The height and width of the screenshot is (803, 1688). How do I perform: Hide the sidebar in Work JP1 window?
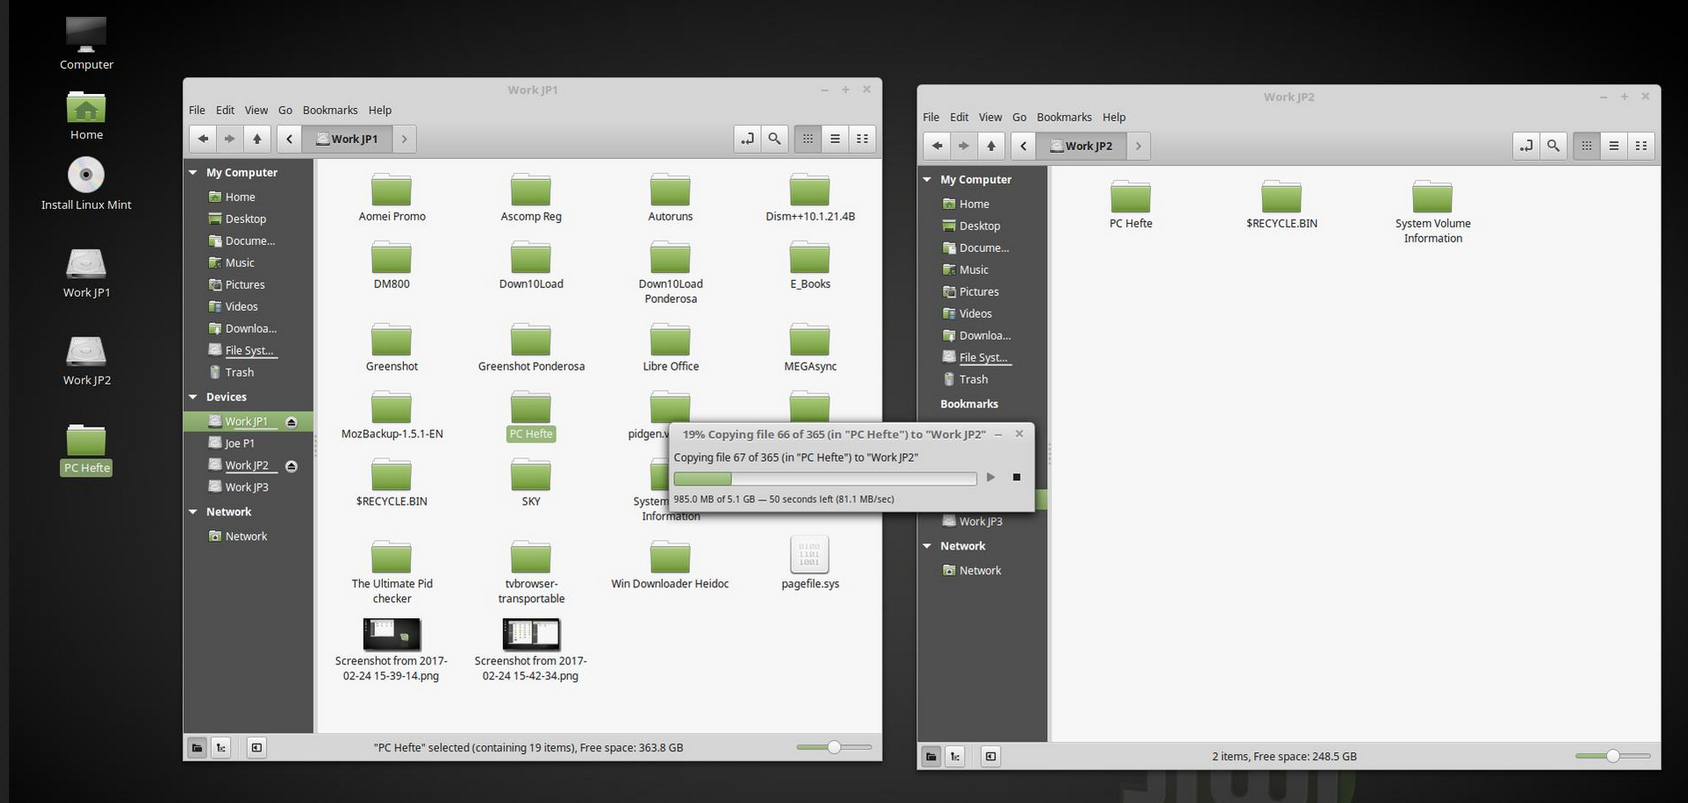click(x=257, y=747)
